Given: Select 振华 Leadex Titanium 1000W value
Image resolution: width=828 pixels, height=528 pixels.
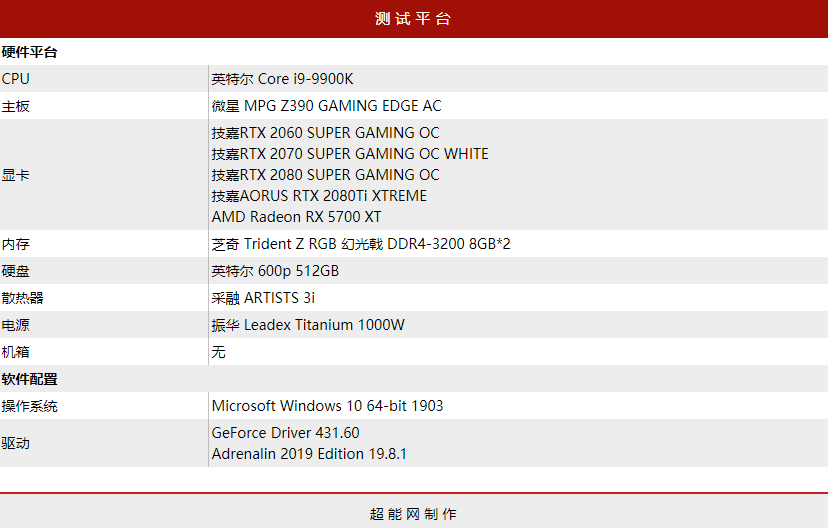Looking at the screenshot, I should (308, 325).
